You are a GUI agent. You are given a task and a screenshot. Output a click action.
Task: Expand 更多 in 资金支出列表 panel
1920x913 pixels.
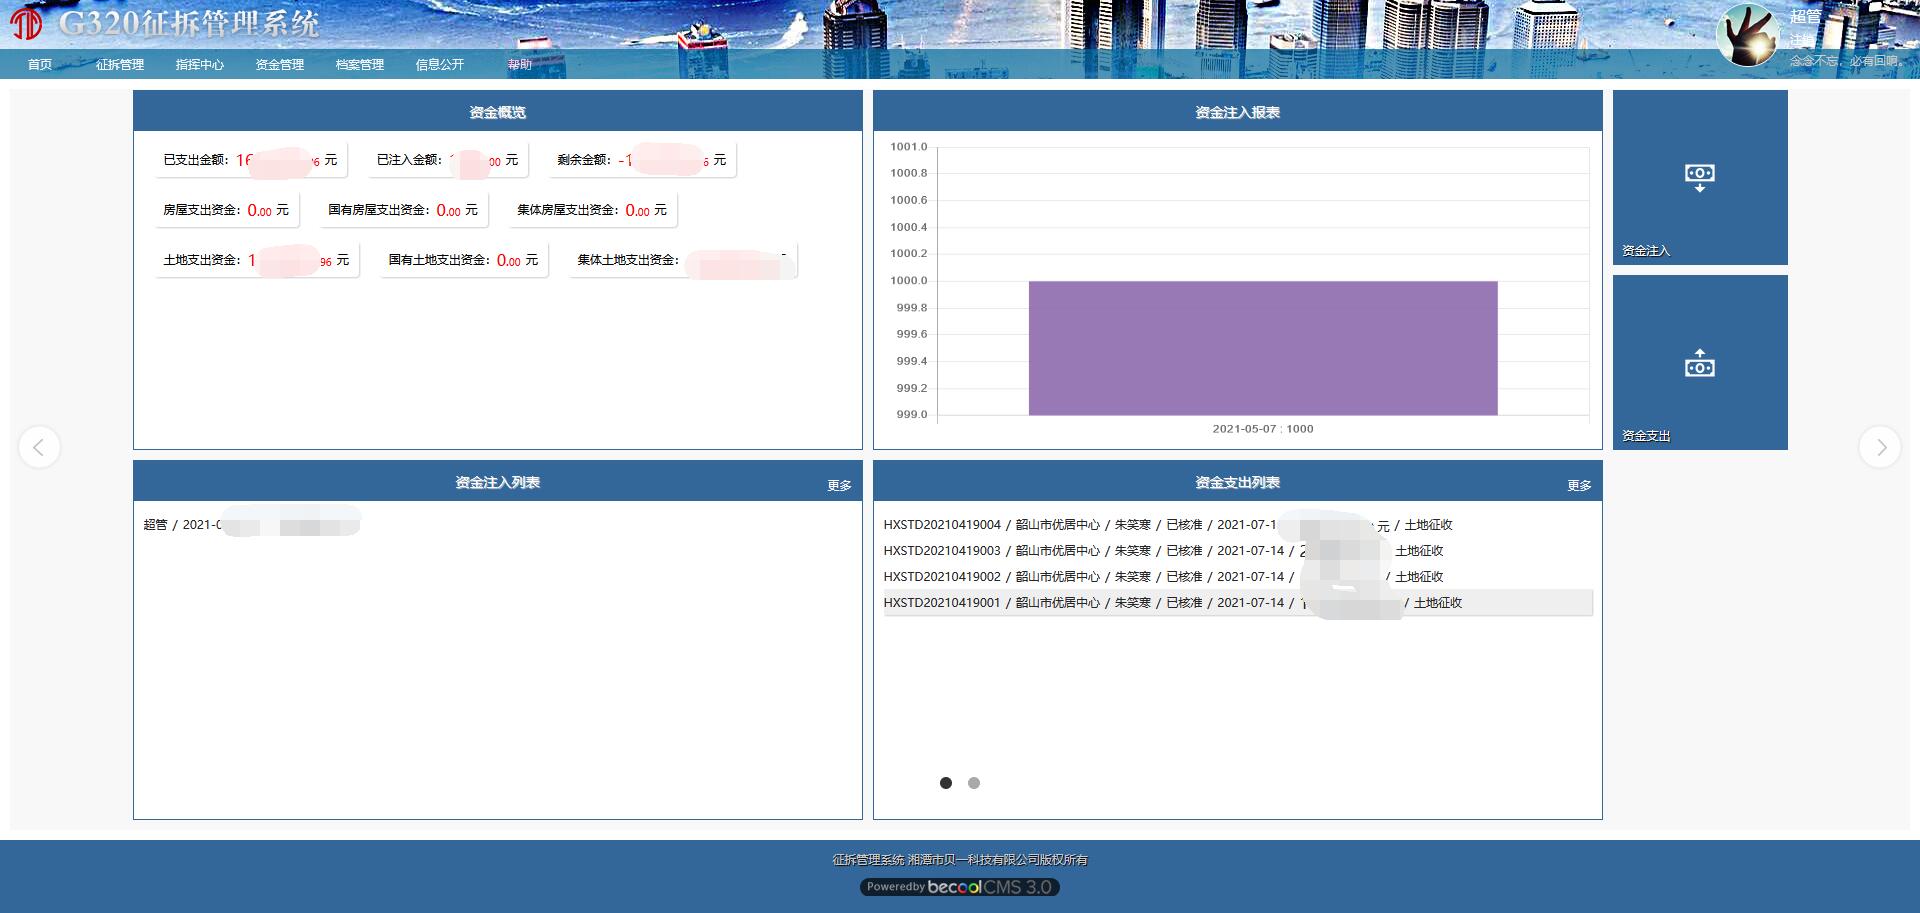[x=1579, y=485]
